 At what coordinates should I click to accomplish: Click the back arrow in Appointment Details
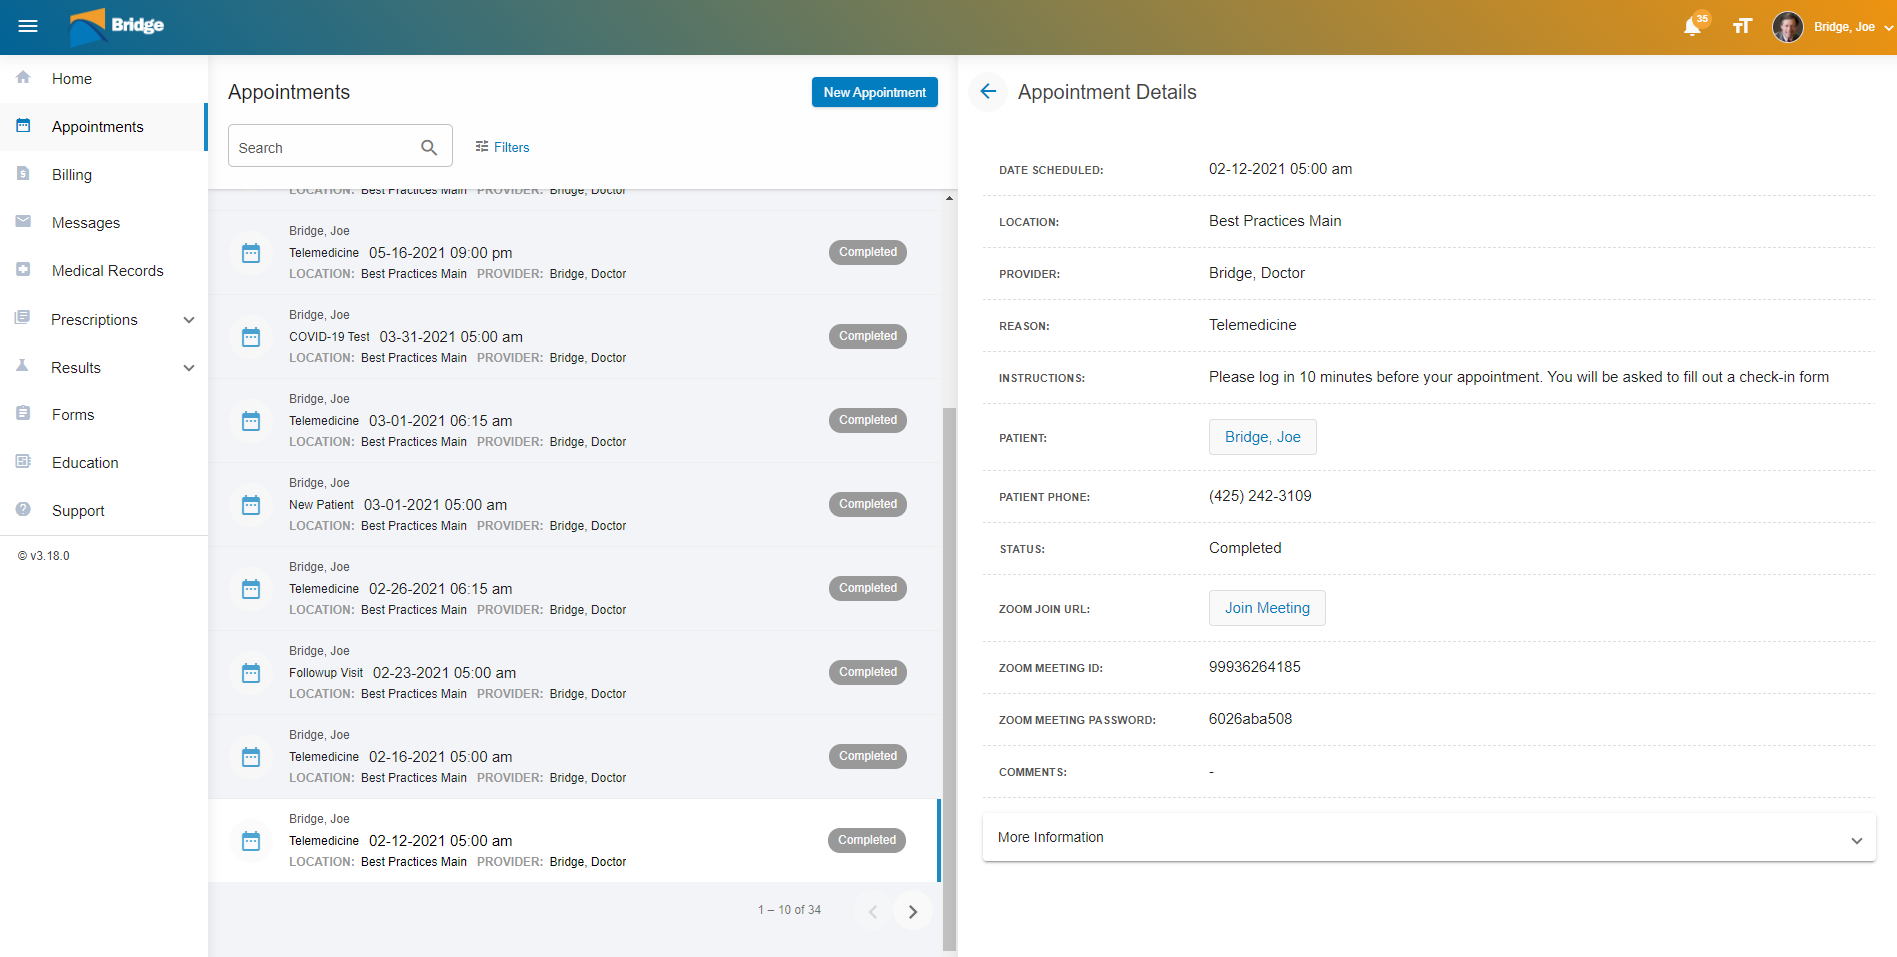point(988,92)
